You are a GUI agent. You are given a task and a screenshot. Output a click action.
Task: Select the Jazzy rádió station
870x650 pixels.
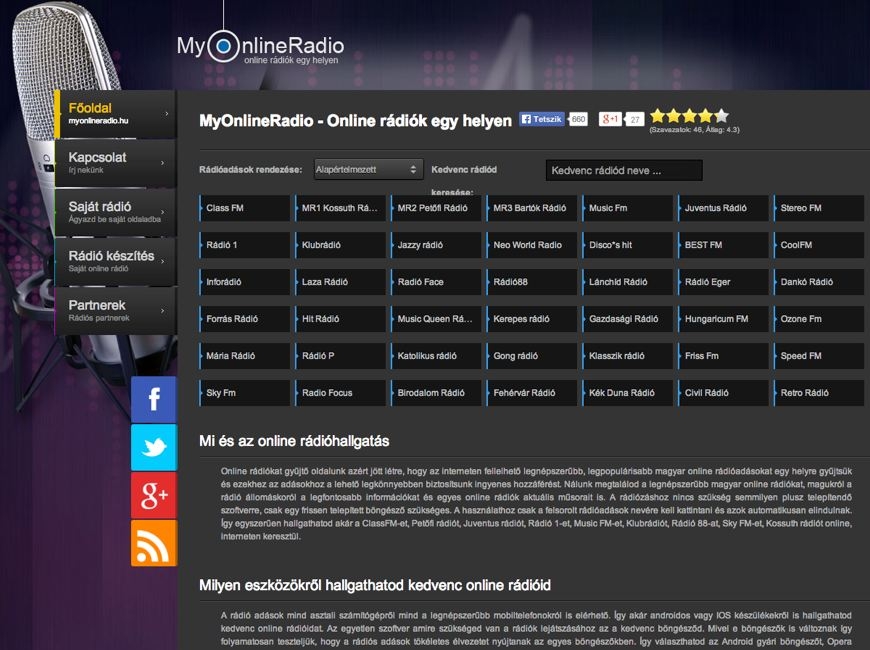tap(436, 245)
